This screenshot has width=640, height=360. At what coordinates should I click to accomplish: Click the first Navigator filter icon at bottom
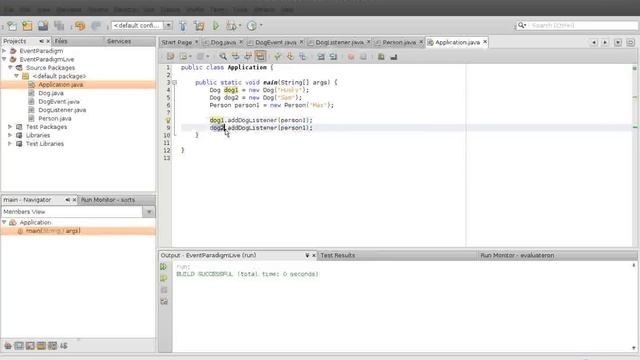8,346
